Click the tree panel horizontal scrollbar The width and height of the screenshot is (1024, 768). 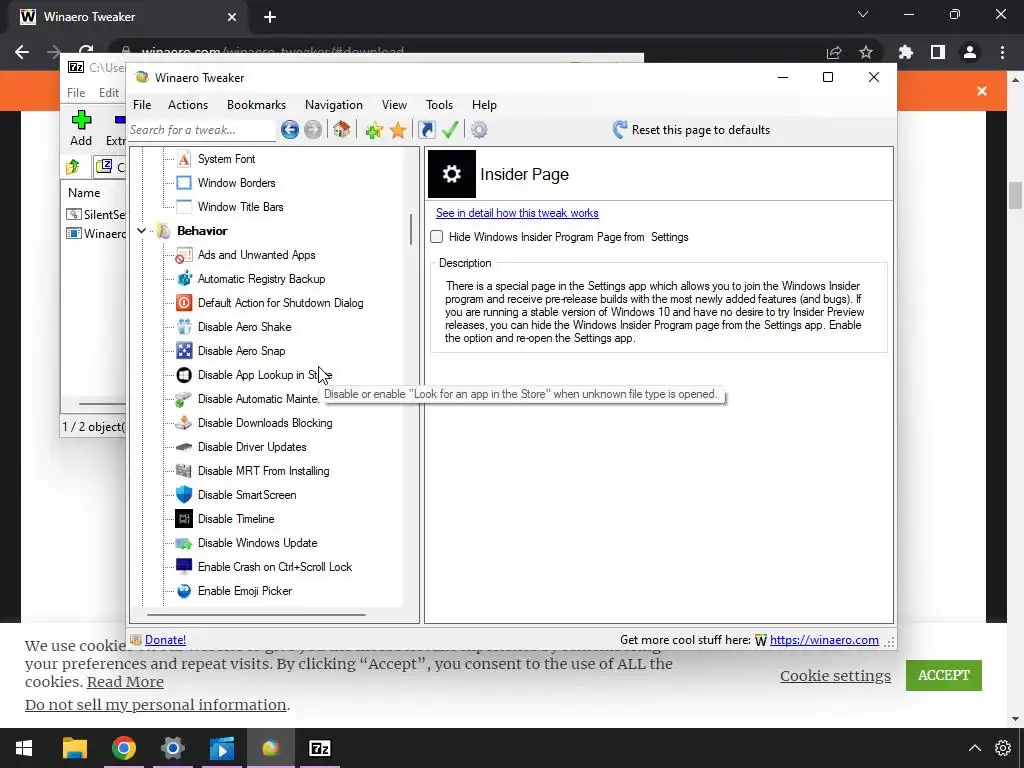point(256,615)
